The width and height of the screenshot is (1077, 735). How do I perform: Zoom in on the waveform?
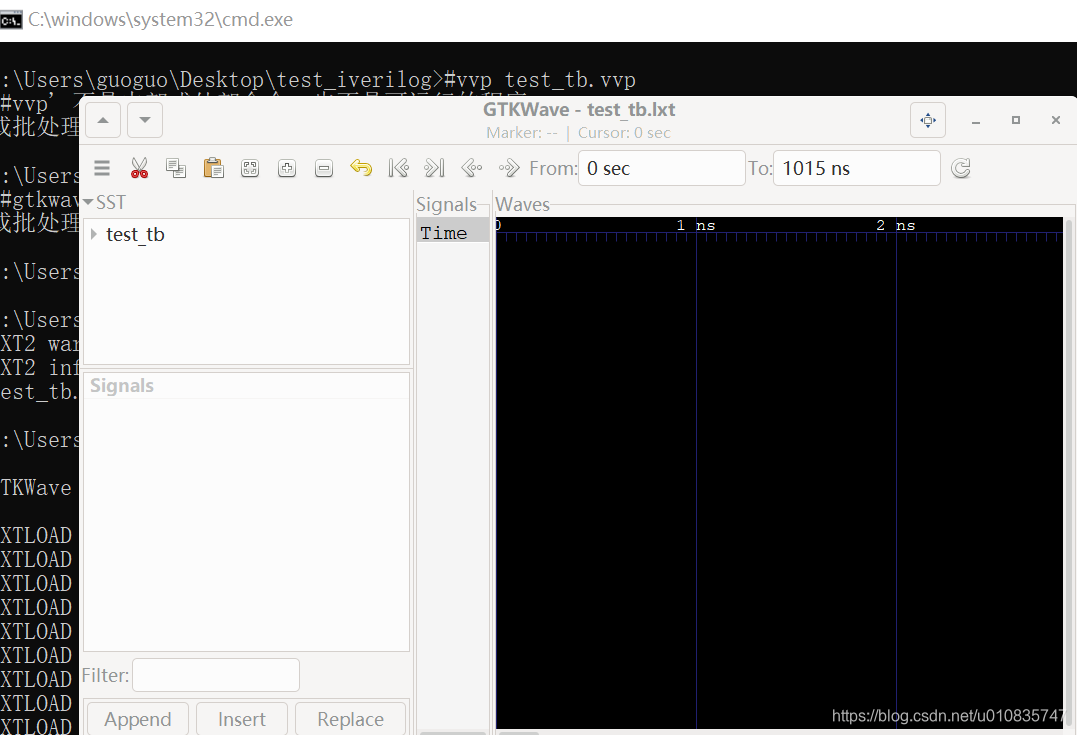click(287, 167)
